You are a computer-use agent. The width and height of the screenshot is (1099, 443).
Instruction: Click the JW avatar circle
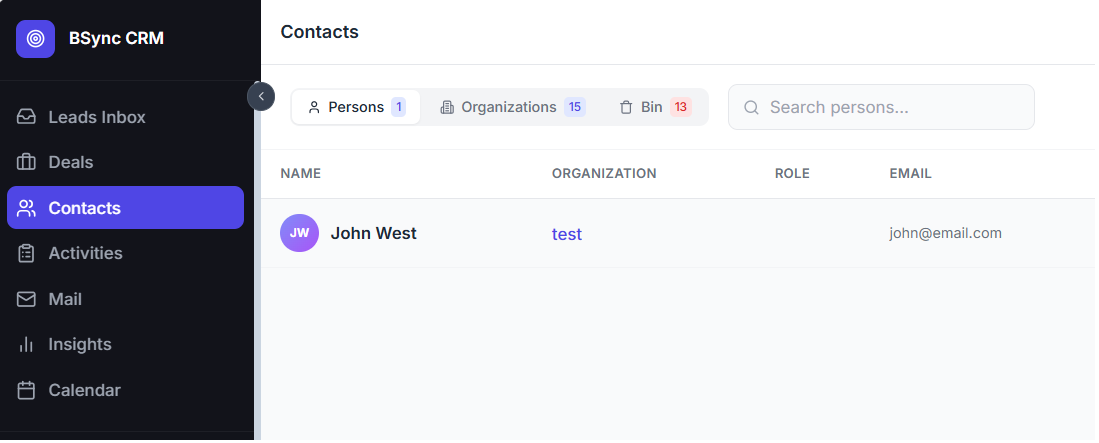tap(299, 233)
